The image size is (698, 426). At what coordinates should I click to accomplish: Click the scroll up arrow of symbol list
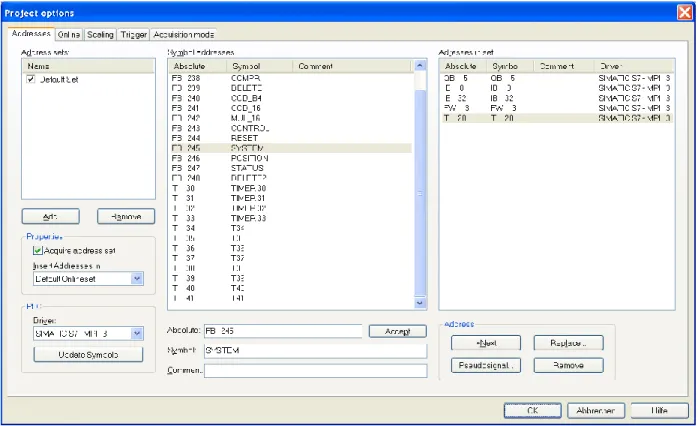pos(420,66)
